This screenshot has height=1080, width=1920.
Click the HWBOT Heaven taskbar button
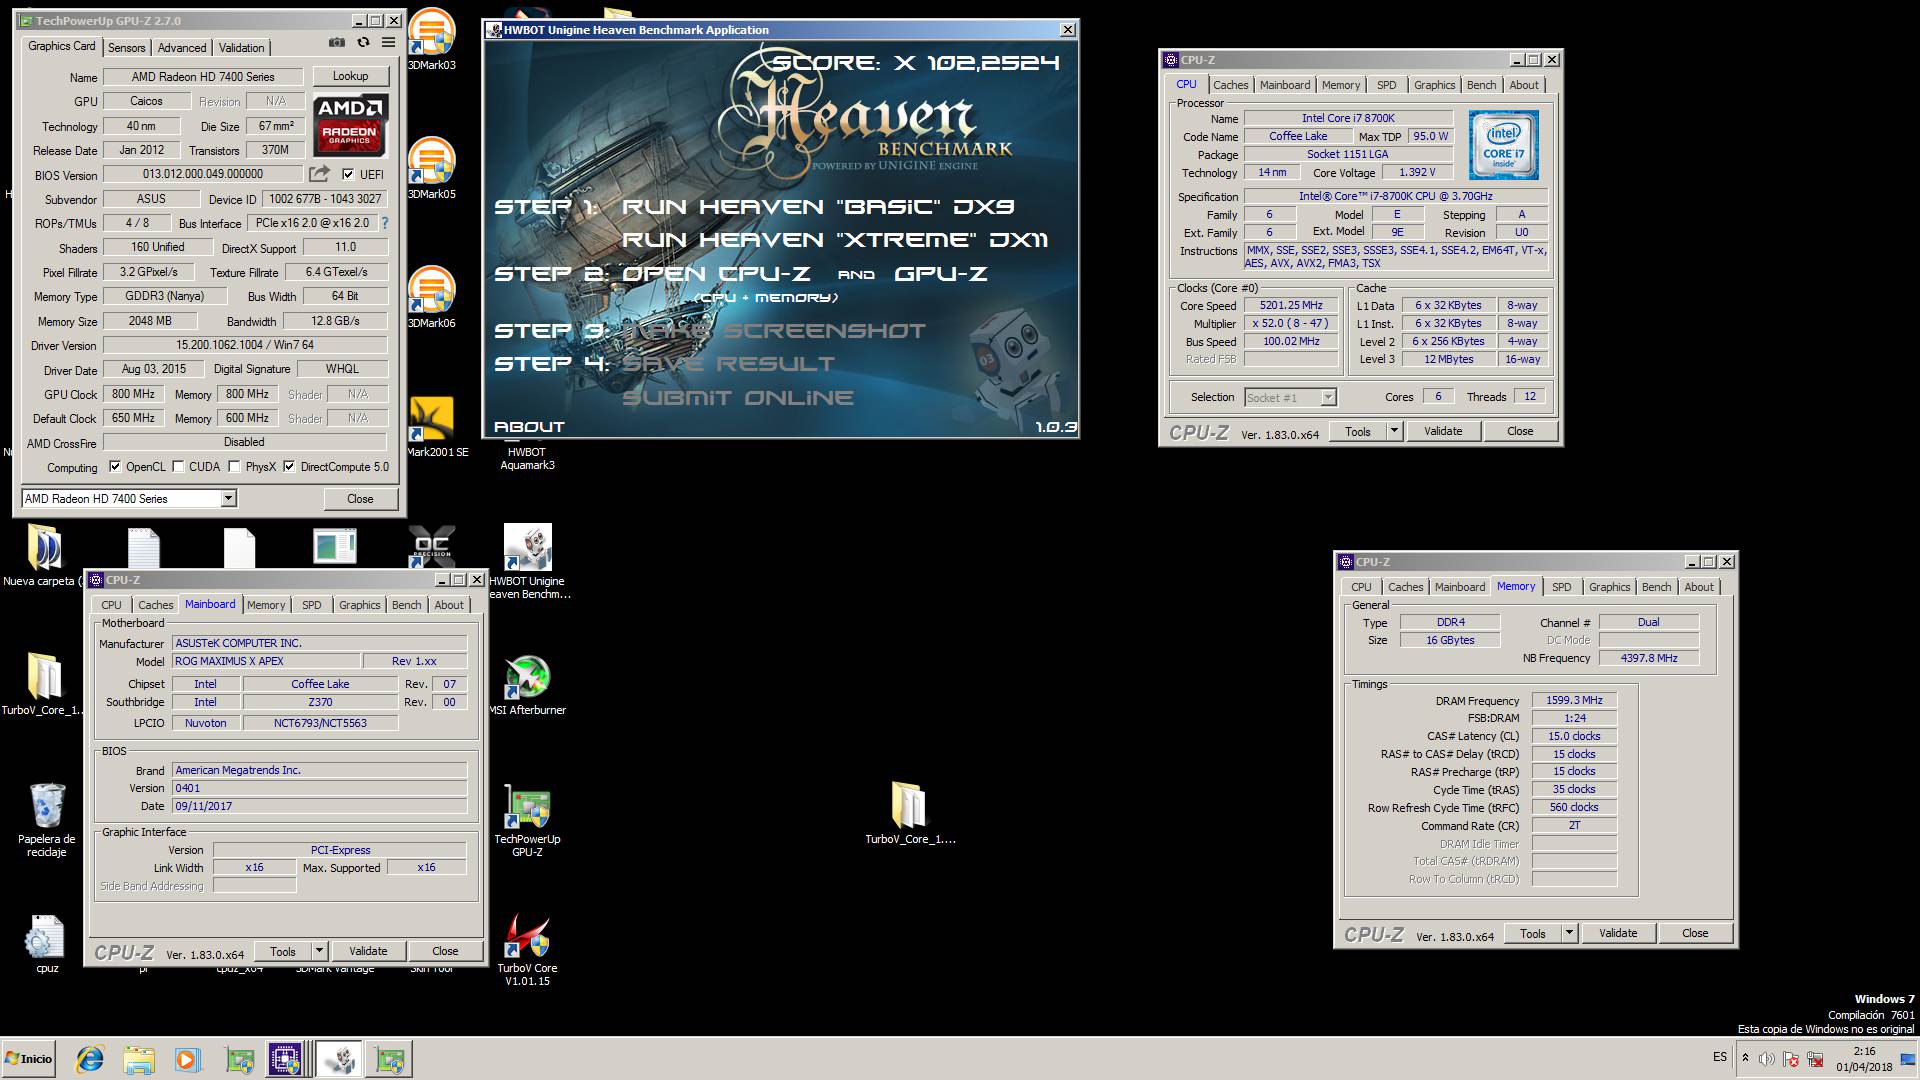coord(339,1059)
